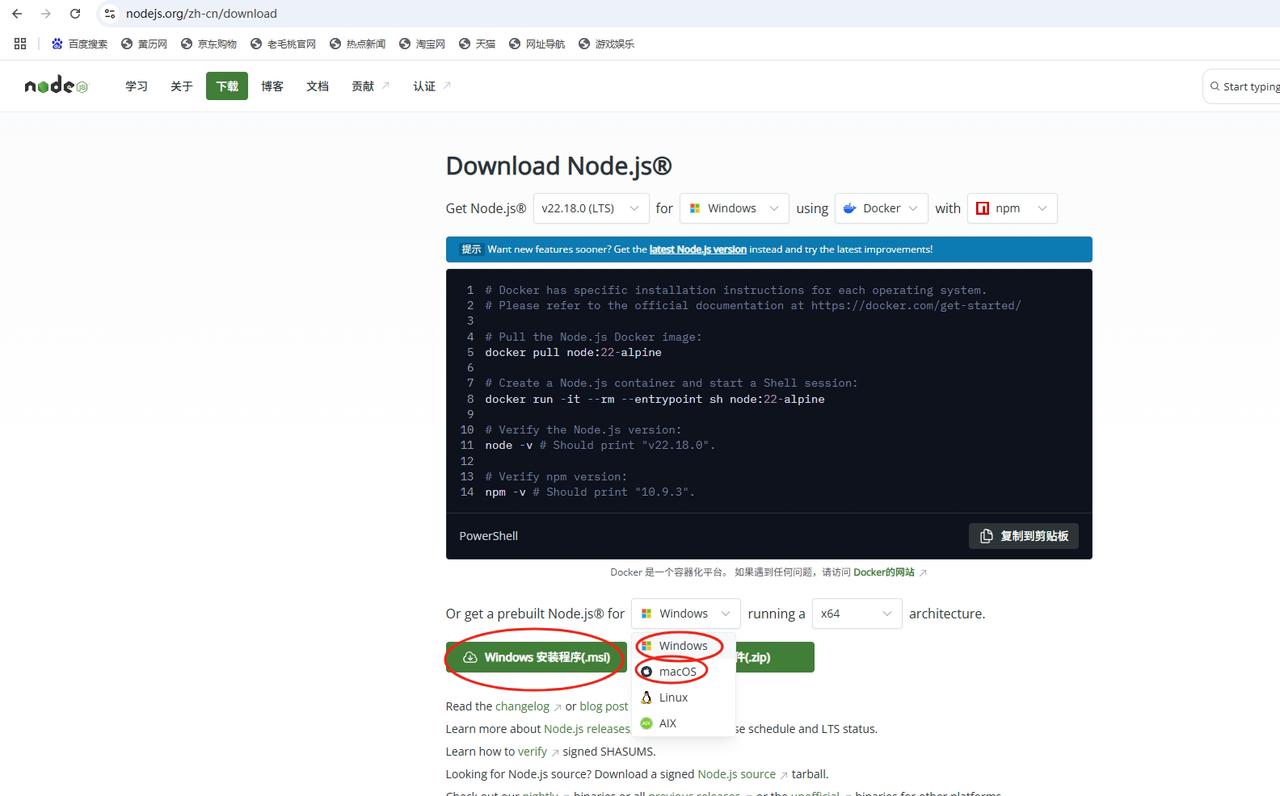Click the site info icon in address bar
Viewport: 1280px width, 796px height.
tap(110, 14)
